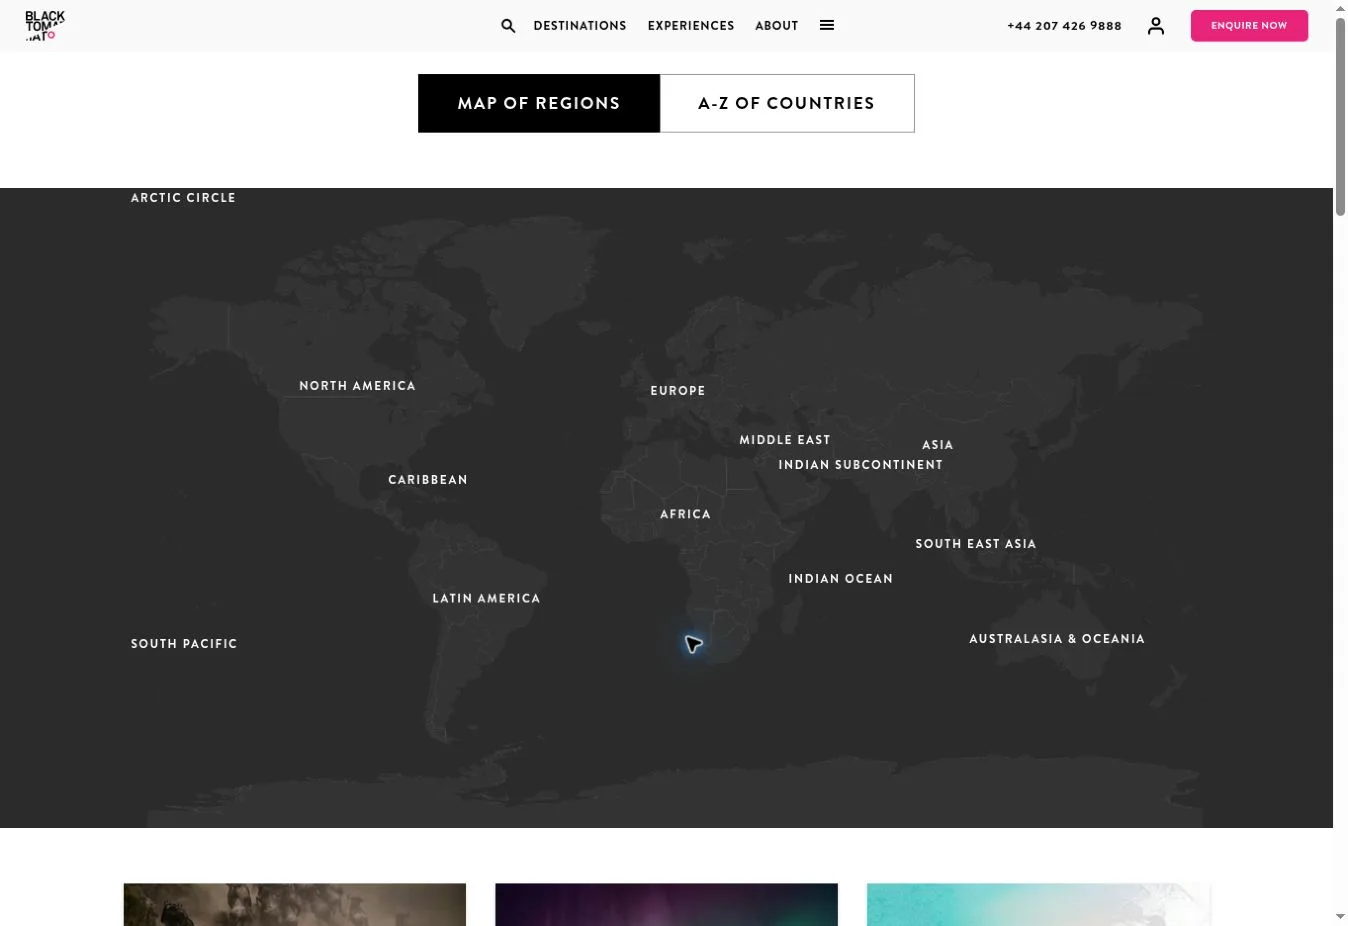
Task: Open the About menu
Action: (777, 26)
